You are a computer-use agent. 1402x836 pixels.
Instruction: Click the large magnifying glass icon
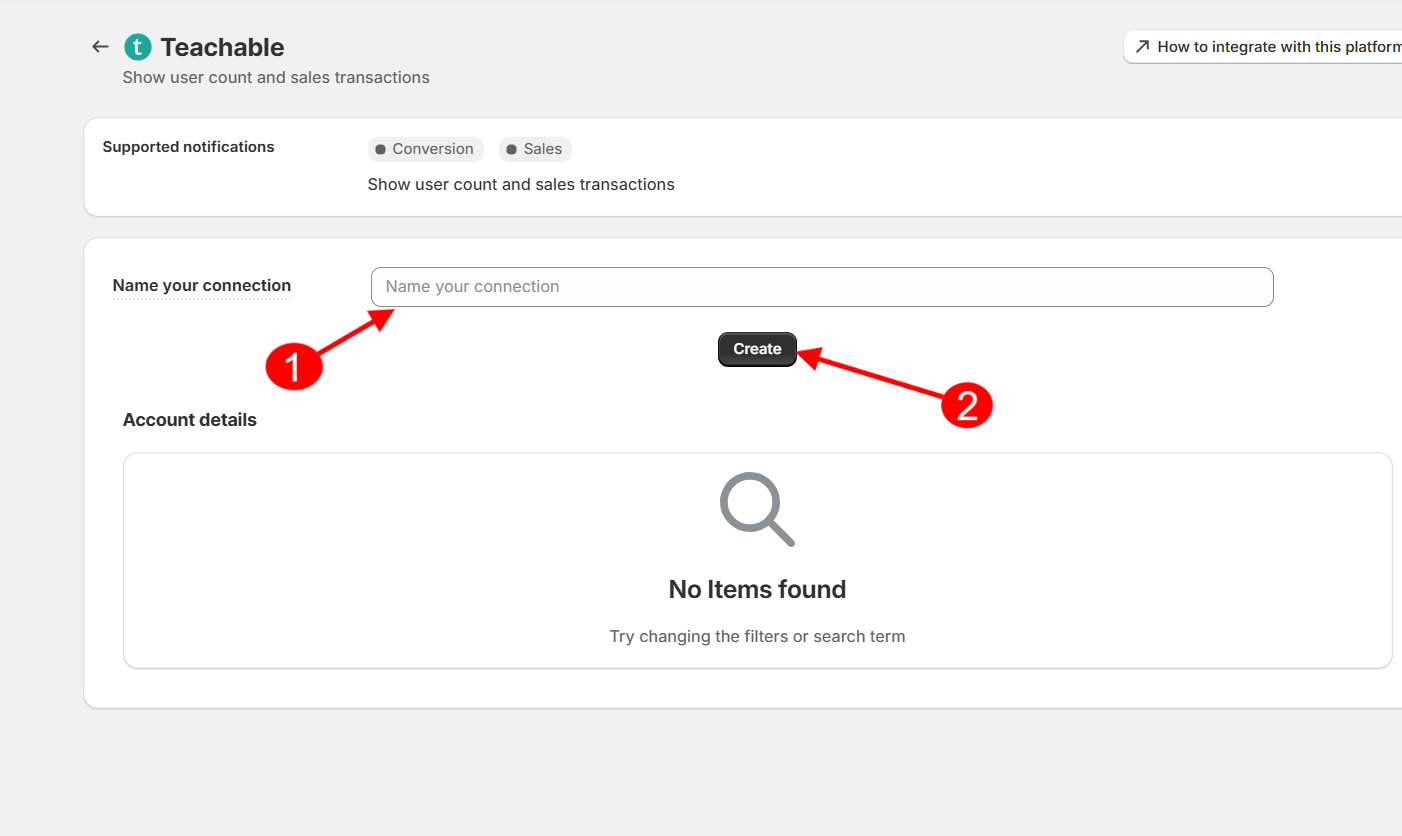point(757,509)
